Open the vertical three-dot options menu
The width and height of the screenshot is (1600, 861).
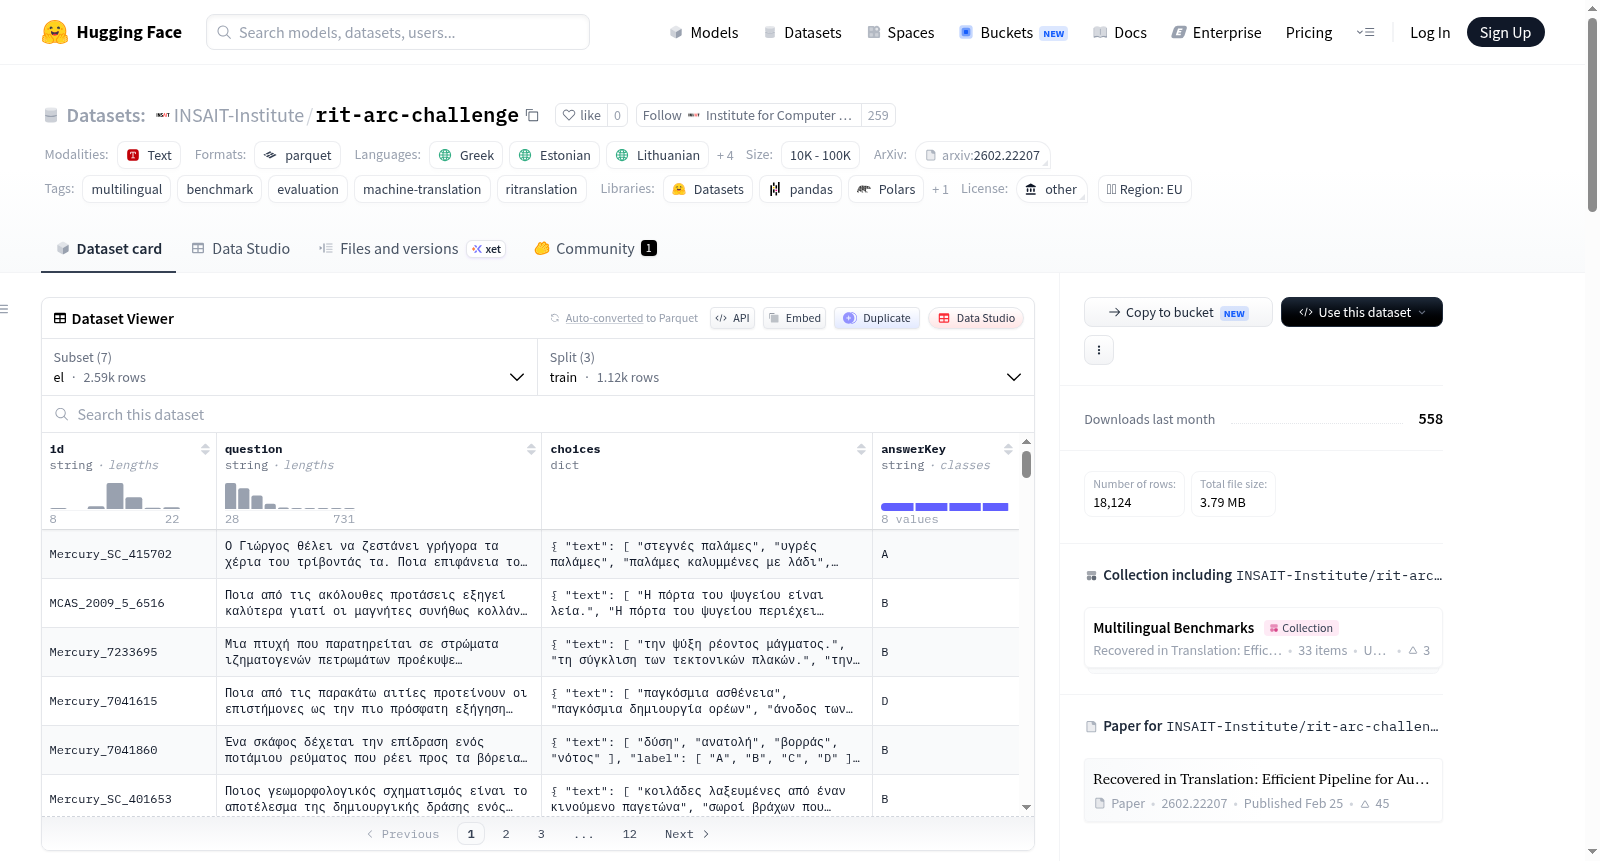coord(1099,350)
